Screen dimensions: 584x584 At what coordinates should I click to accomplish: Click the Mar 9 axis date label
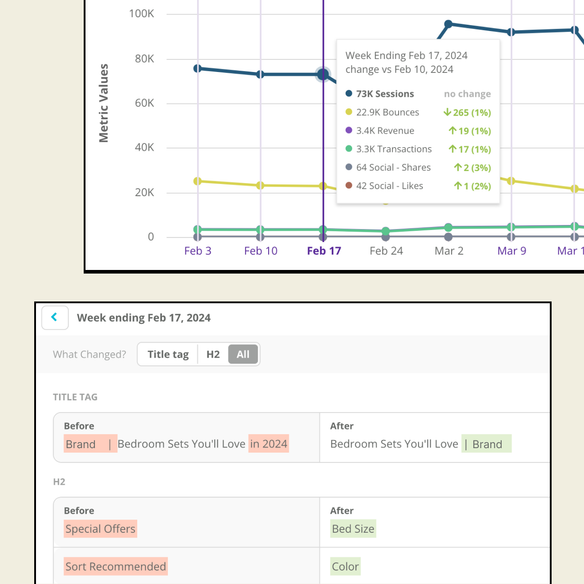512,251
